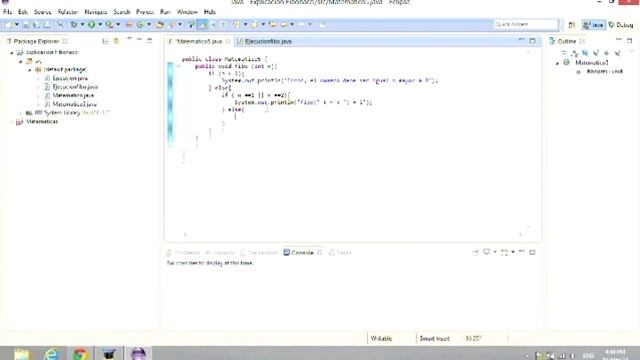Open Package Explorer view menu
The width and height of the screenshot is (640, 360).
[129, 40]
